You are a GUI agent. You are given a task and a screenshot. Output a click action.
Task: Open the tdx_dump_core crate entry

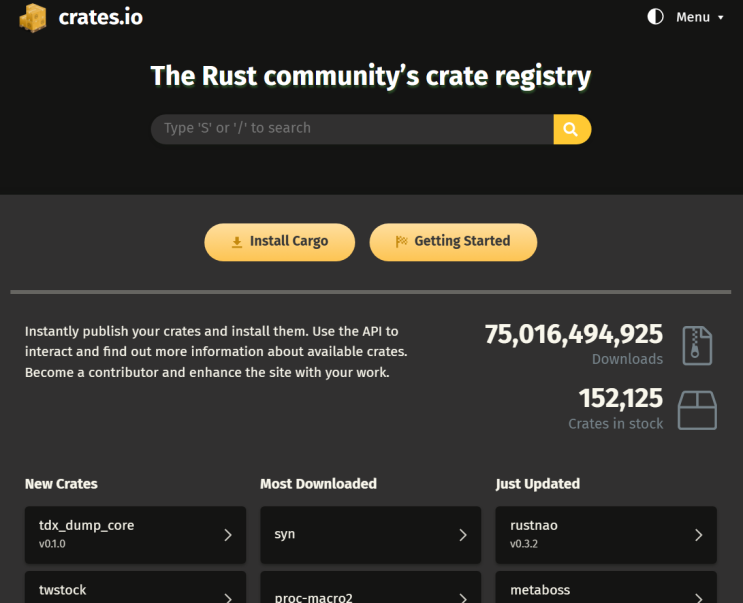(x=120, y=535)
